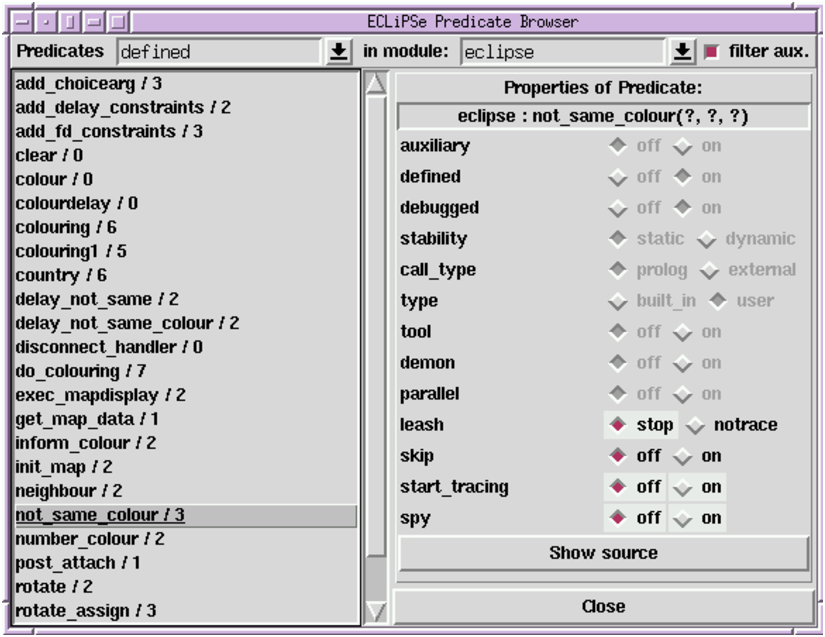The image size is (825, 637).
Task: Pick the neighbour / 2 predicate
Action: click(69, 491)
